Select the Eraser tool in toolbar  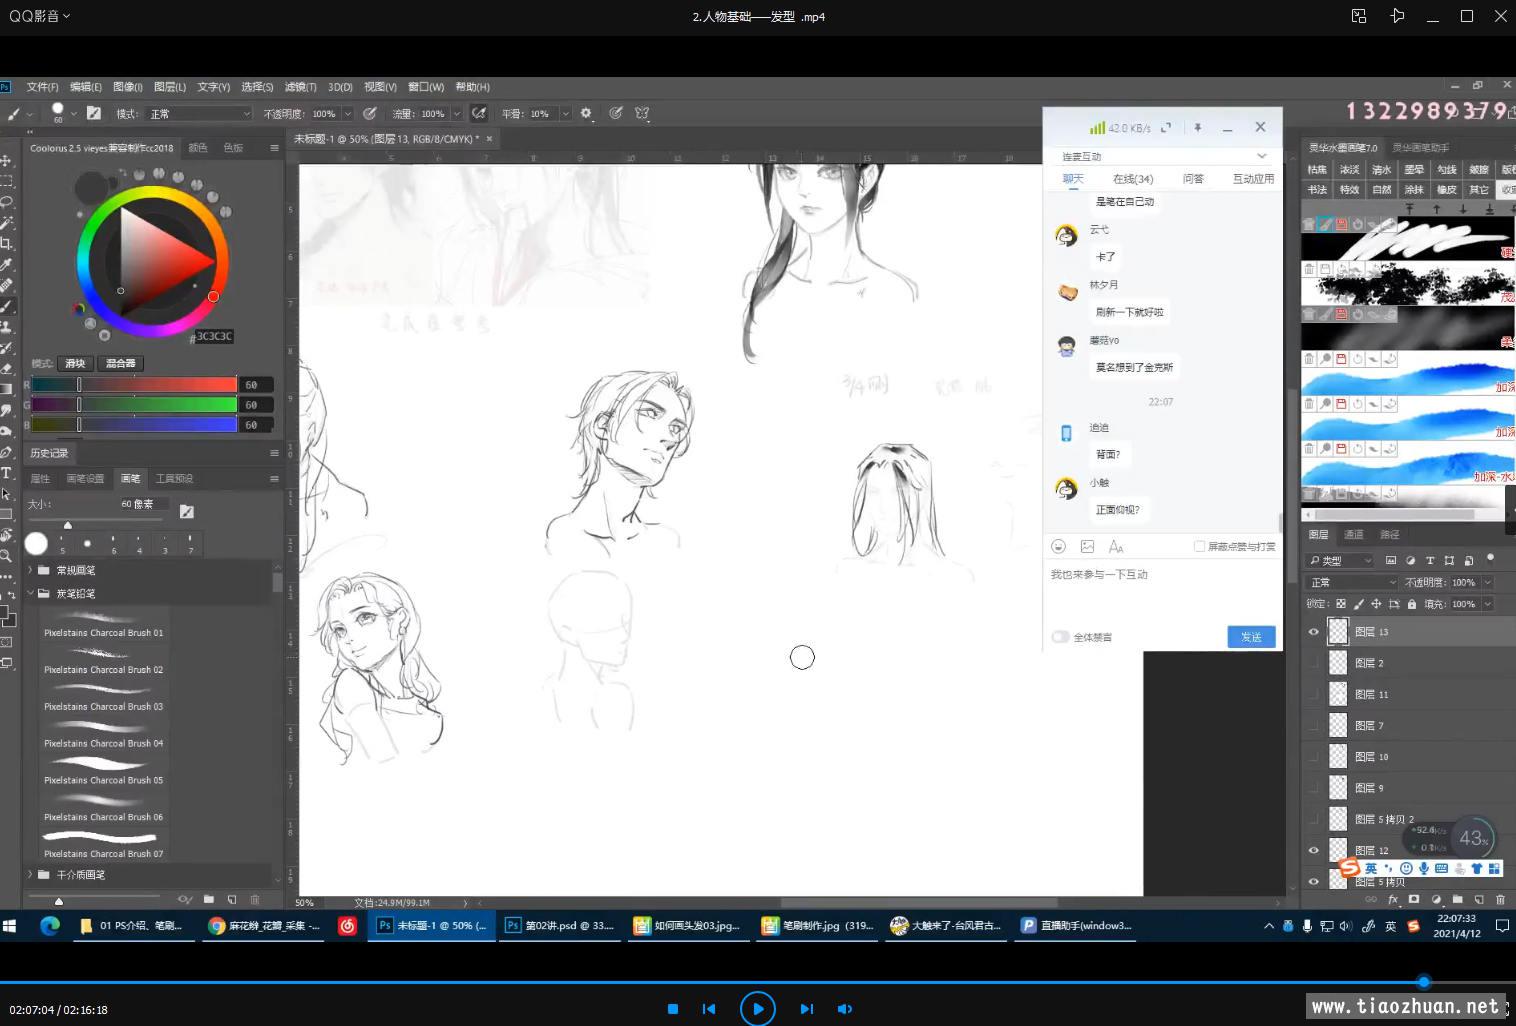pyautogui.click(x=6, y=368)
